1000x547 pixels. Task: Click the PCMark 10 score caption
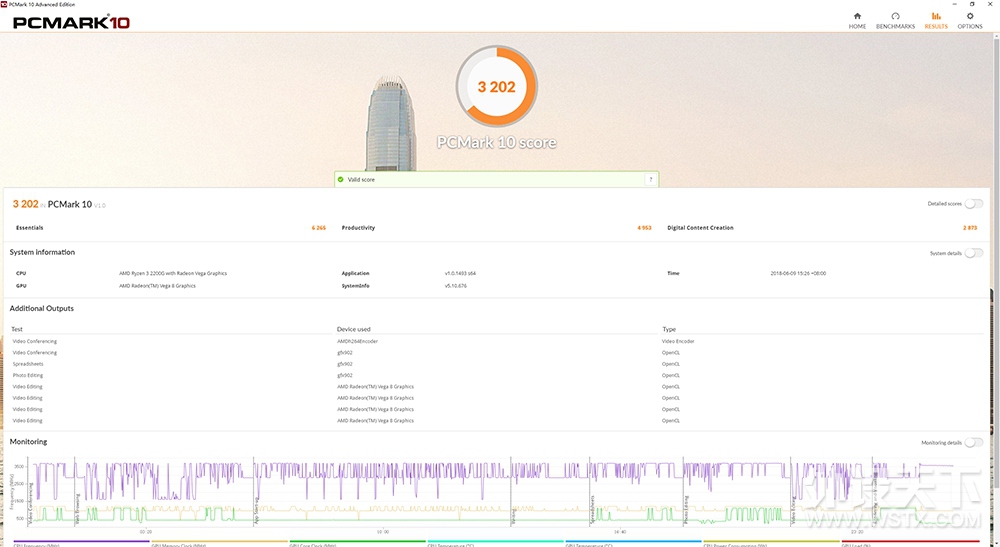pyautogui.click(x=496, y=142)
